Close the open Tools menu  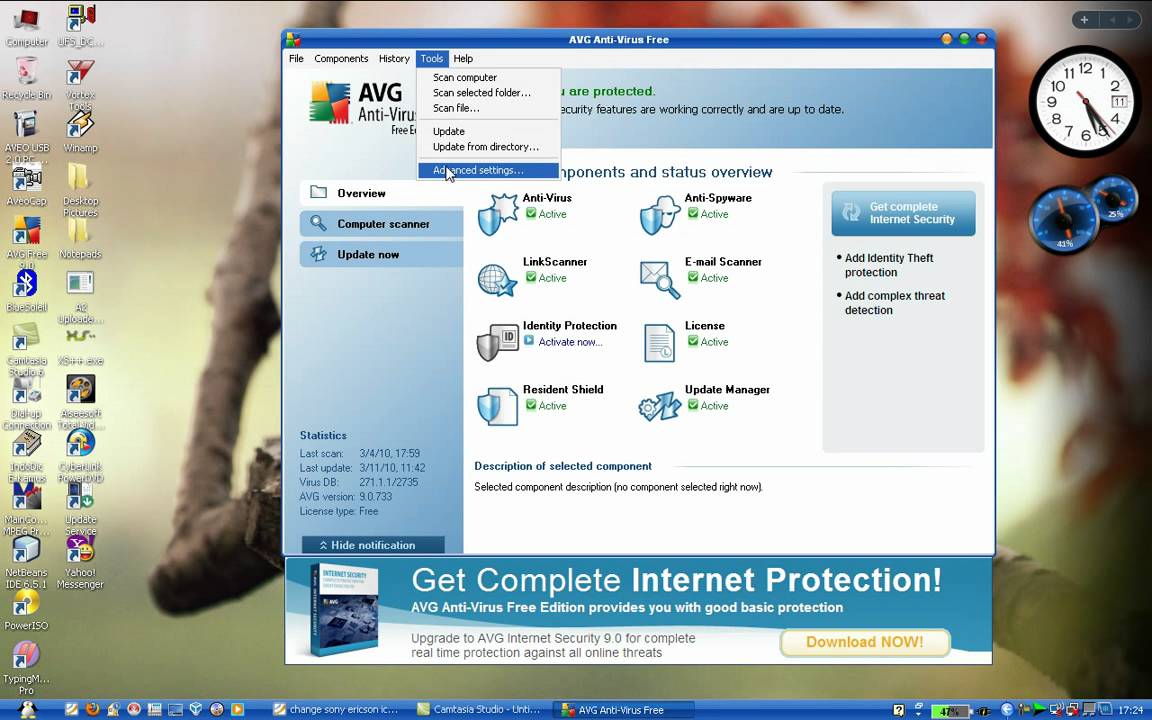(432, 59)
